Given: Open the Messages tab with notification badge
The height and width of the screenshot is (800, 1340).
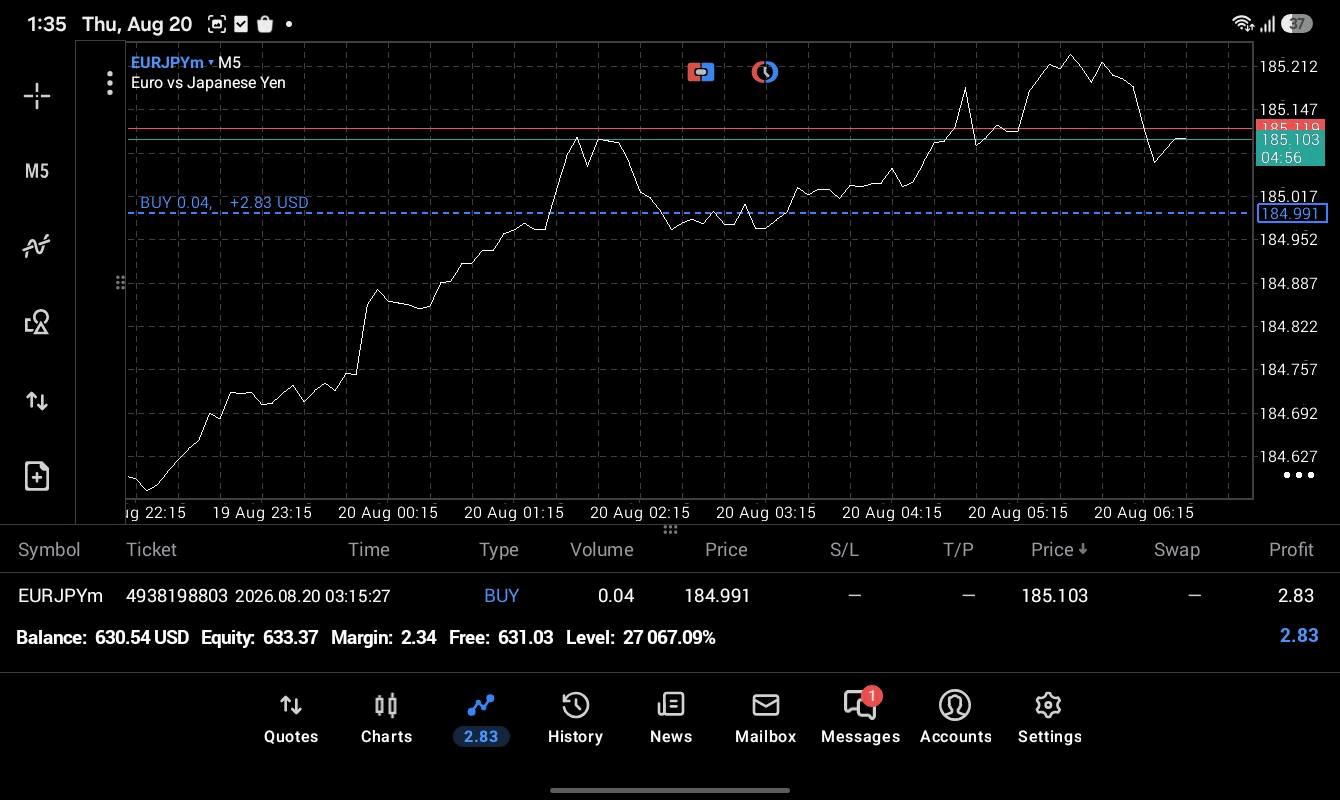Looking at the screenshot, I should (860, 717).
